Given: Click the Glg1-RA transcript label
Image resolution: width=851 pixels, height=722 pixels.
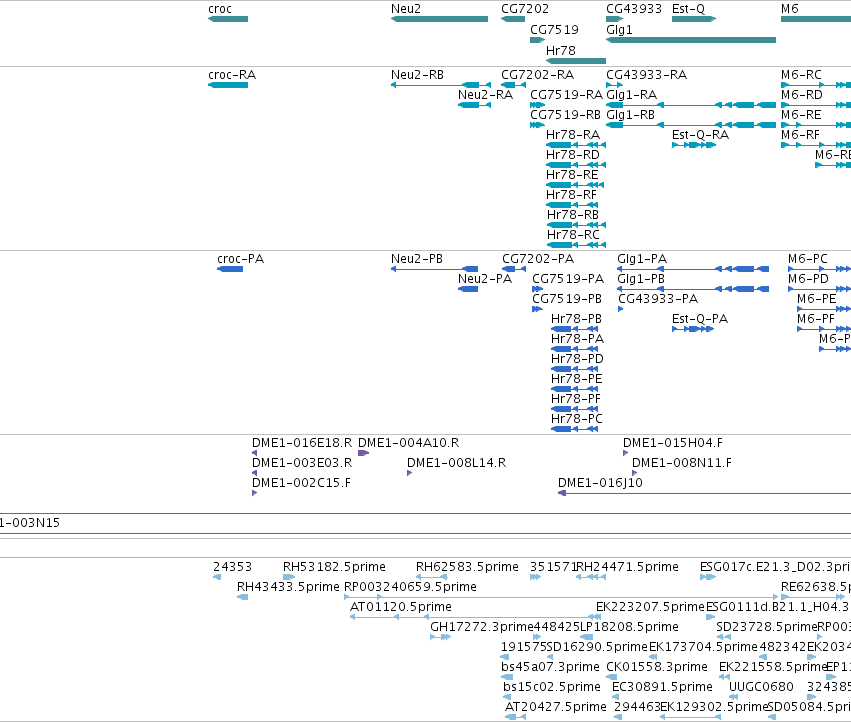Looking at the screenshot, I should [631, 94].
